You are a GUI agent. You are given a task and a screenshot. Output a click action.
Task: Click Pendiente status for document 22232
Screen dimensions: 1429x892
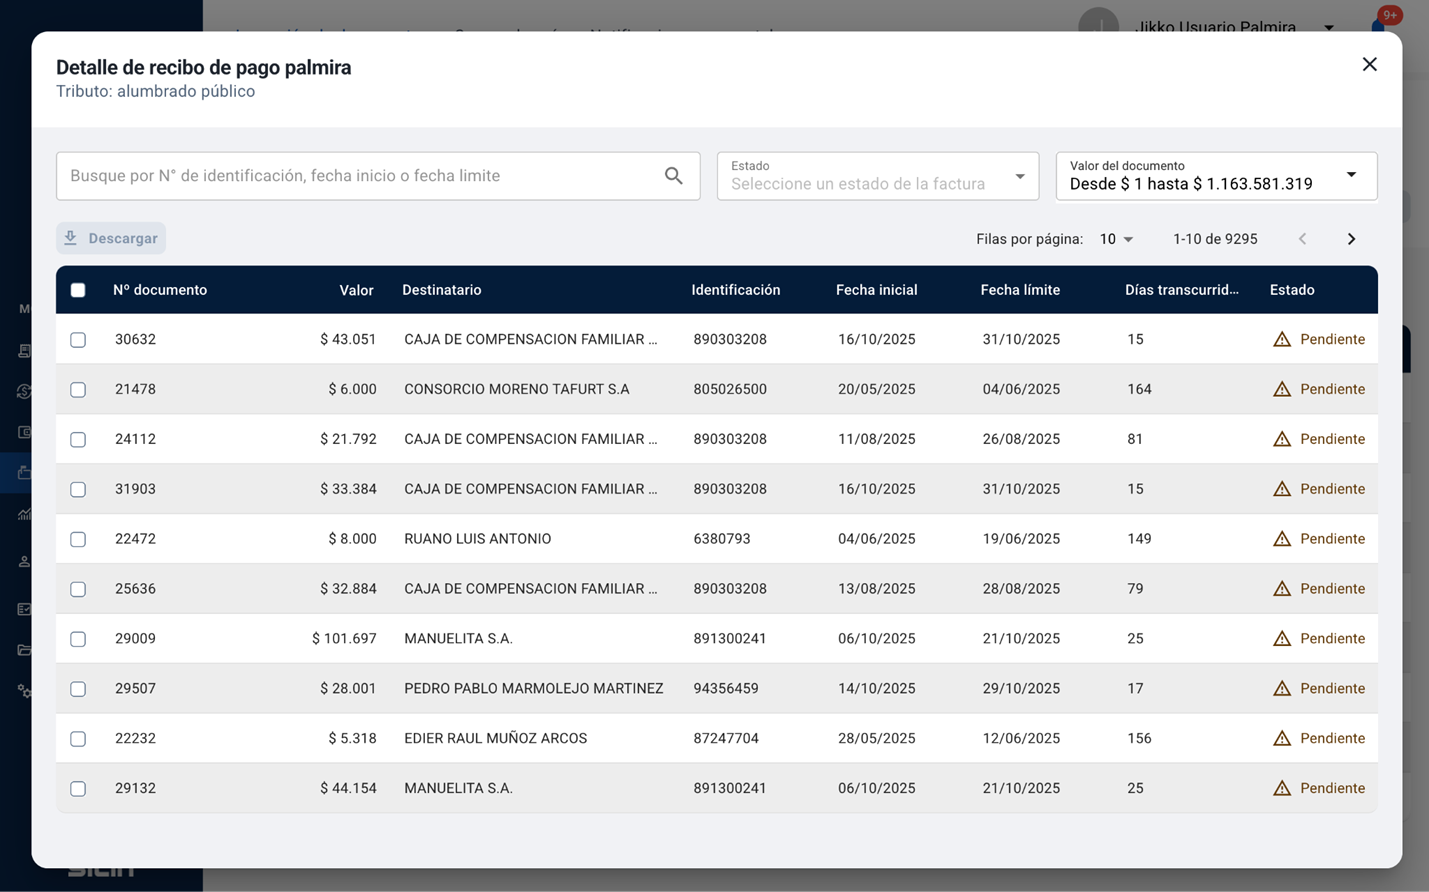pos(1332,739)
